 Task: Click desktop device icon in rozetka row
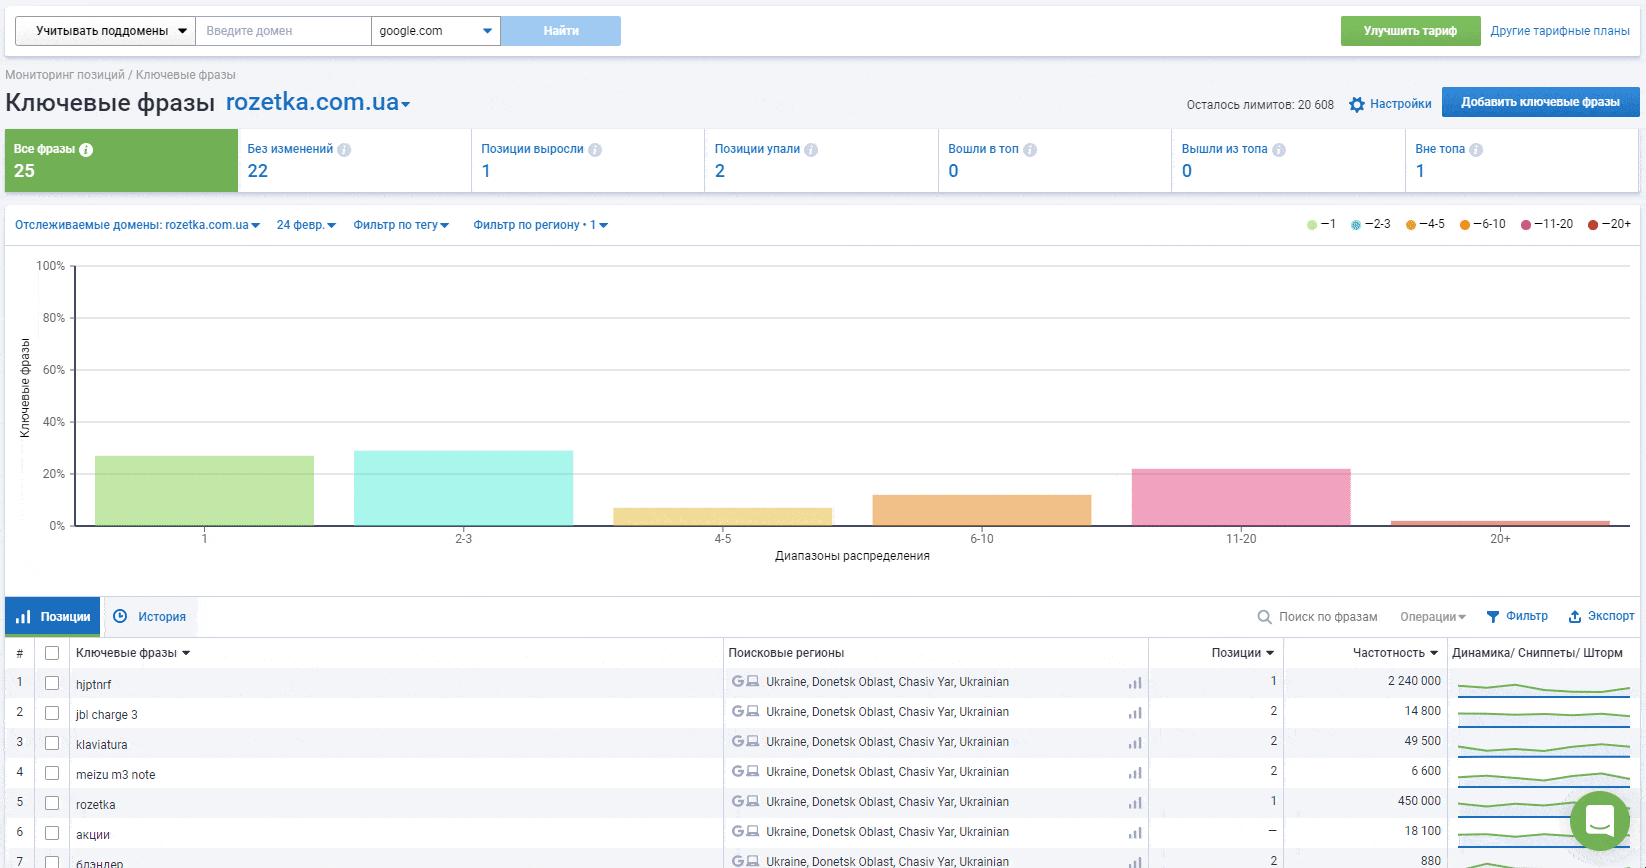tap(753, 801)
